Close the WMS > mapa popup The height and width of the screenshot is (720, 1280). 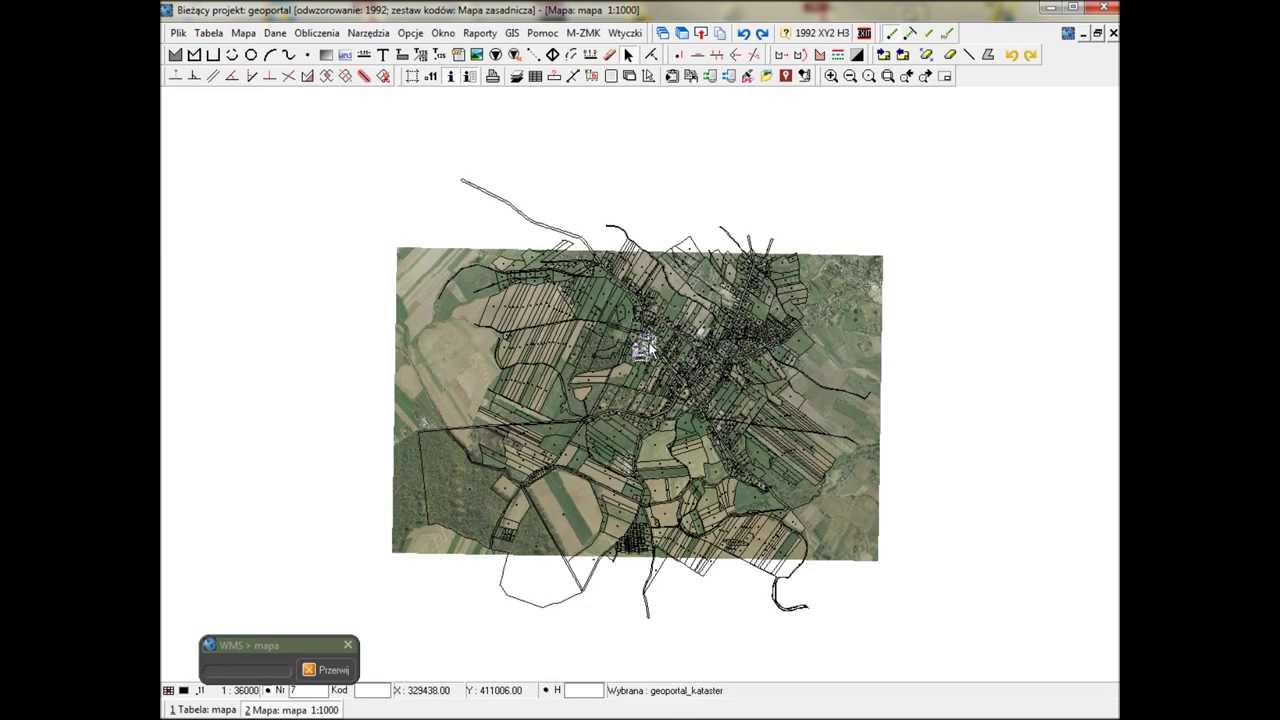pyautogui.click(x=348, y=645)
